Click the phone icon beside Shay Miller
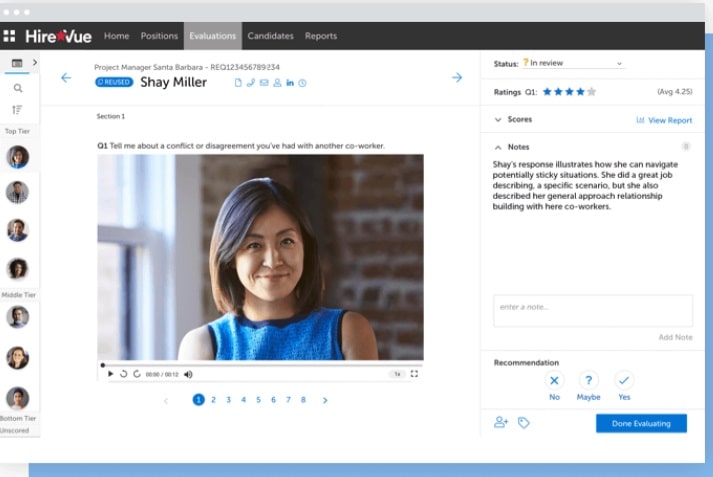 click(x=251, y=83)
